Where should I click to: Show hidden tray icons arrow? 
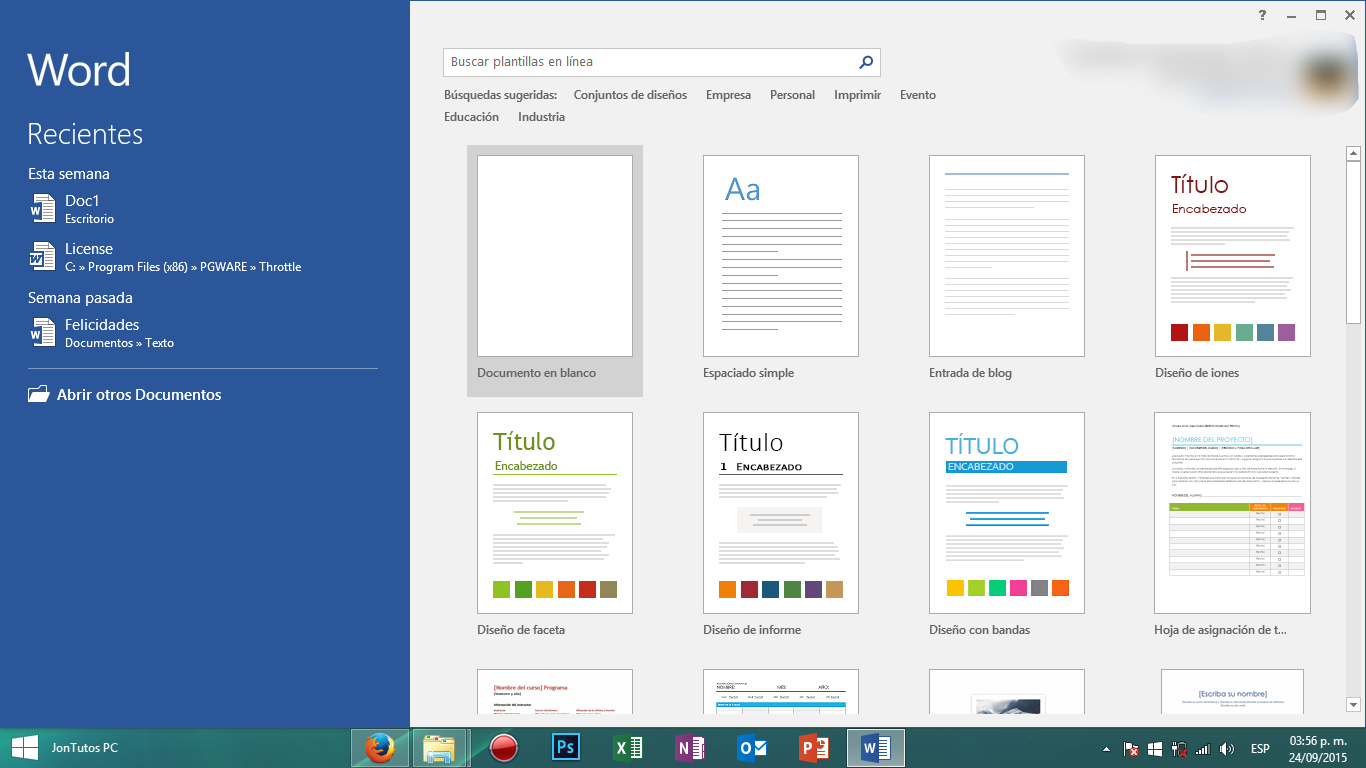click(x=1106, y=748)
